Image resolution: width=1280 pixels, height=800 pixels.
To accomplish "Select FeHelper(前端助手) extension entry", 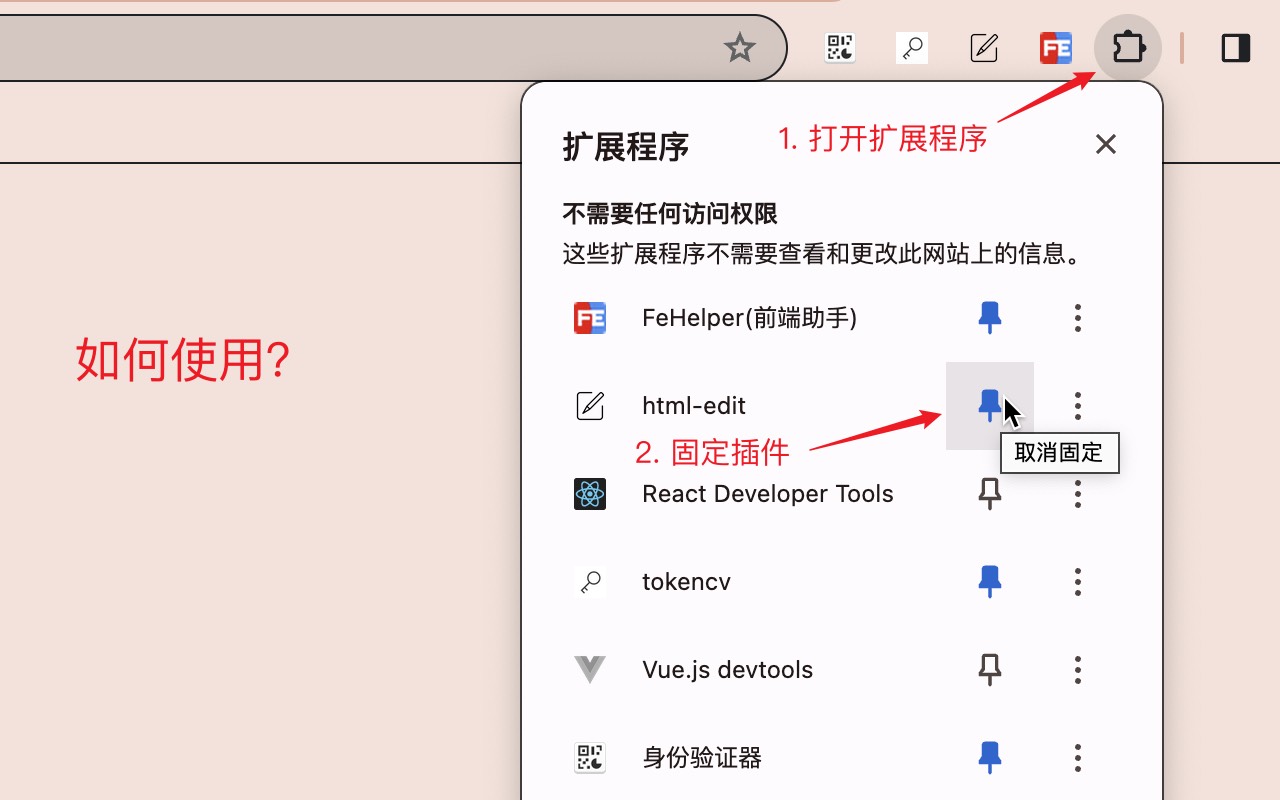I will 750,318.
